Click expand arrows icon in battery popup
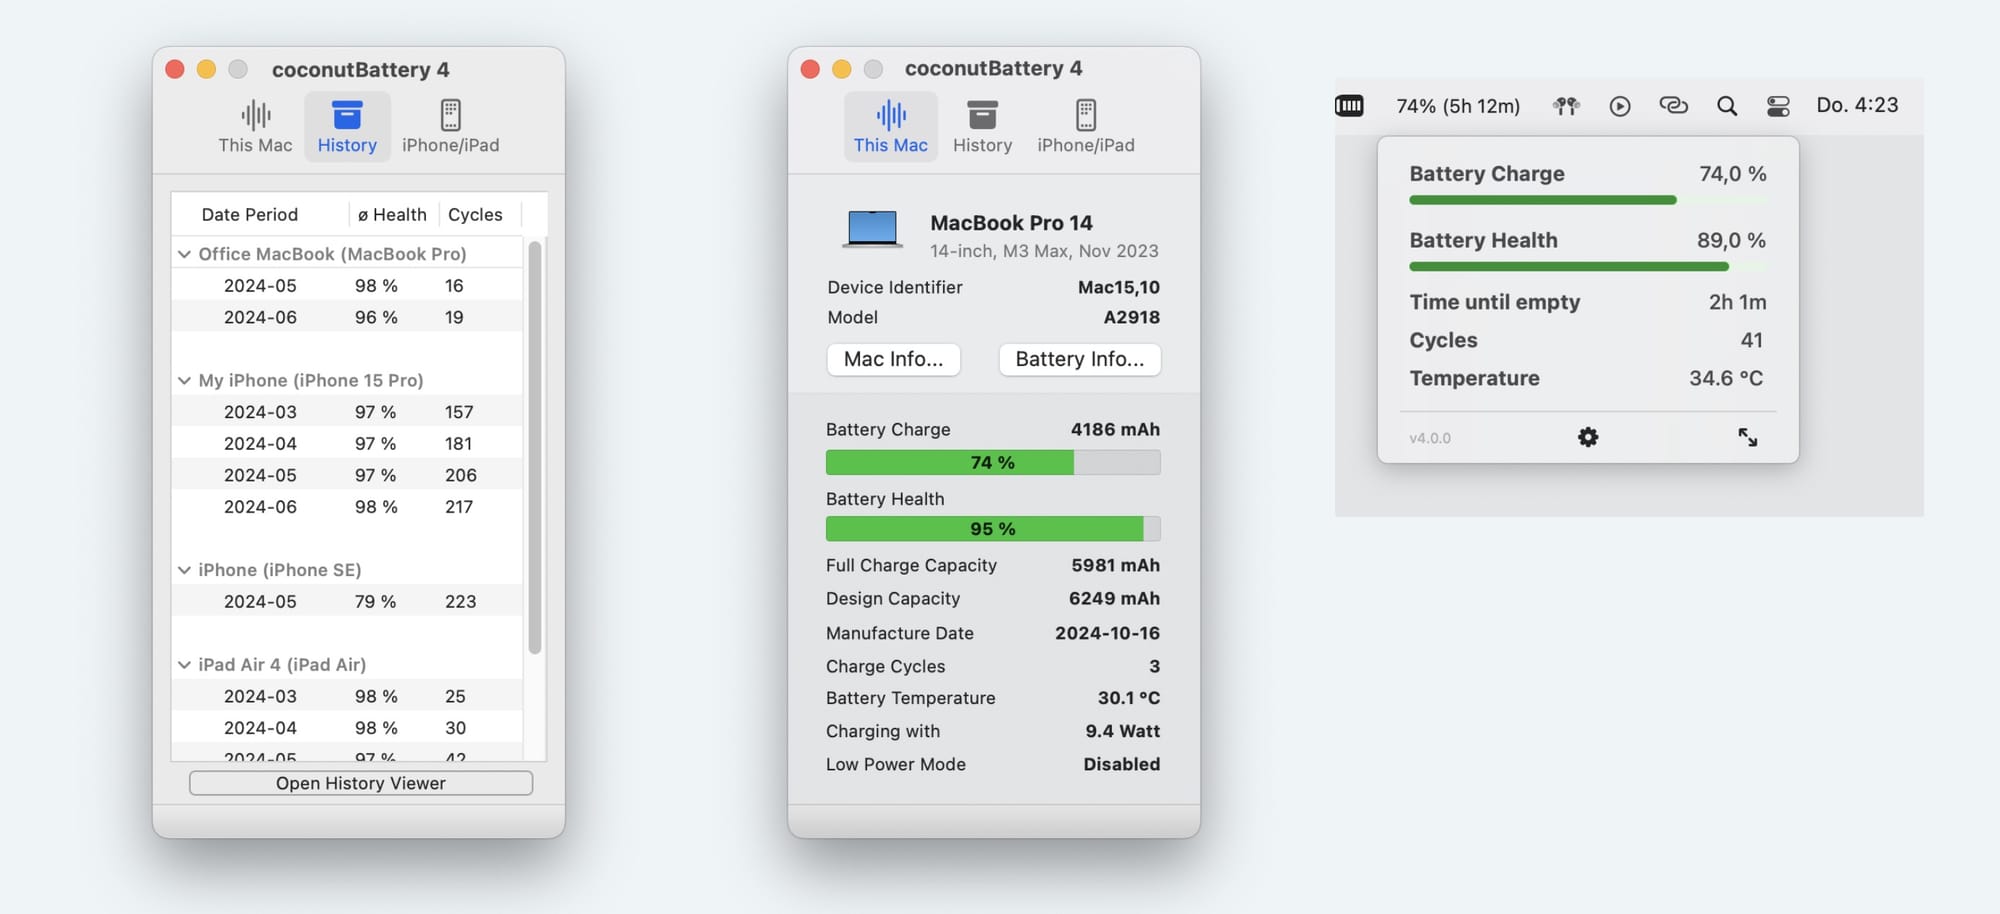The width and height of the screenshot is (2000, 914). [x=1747, y=437]
